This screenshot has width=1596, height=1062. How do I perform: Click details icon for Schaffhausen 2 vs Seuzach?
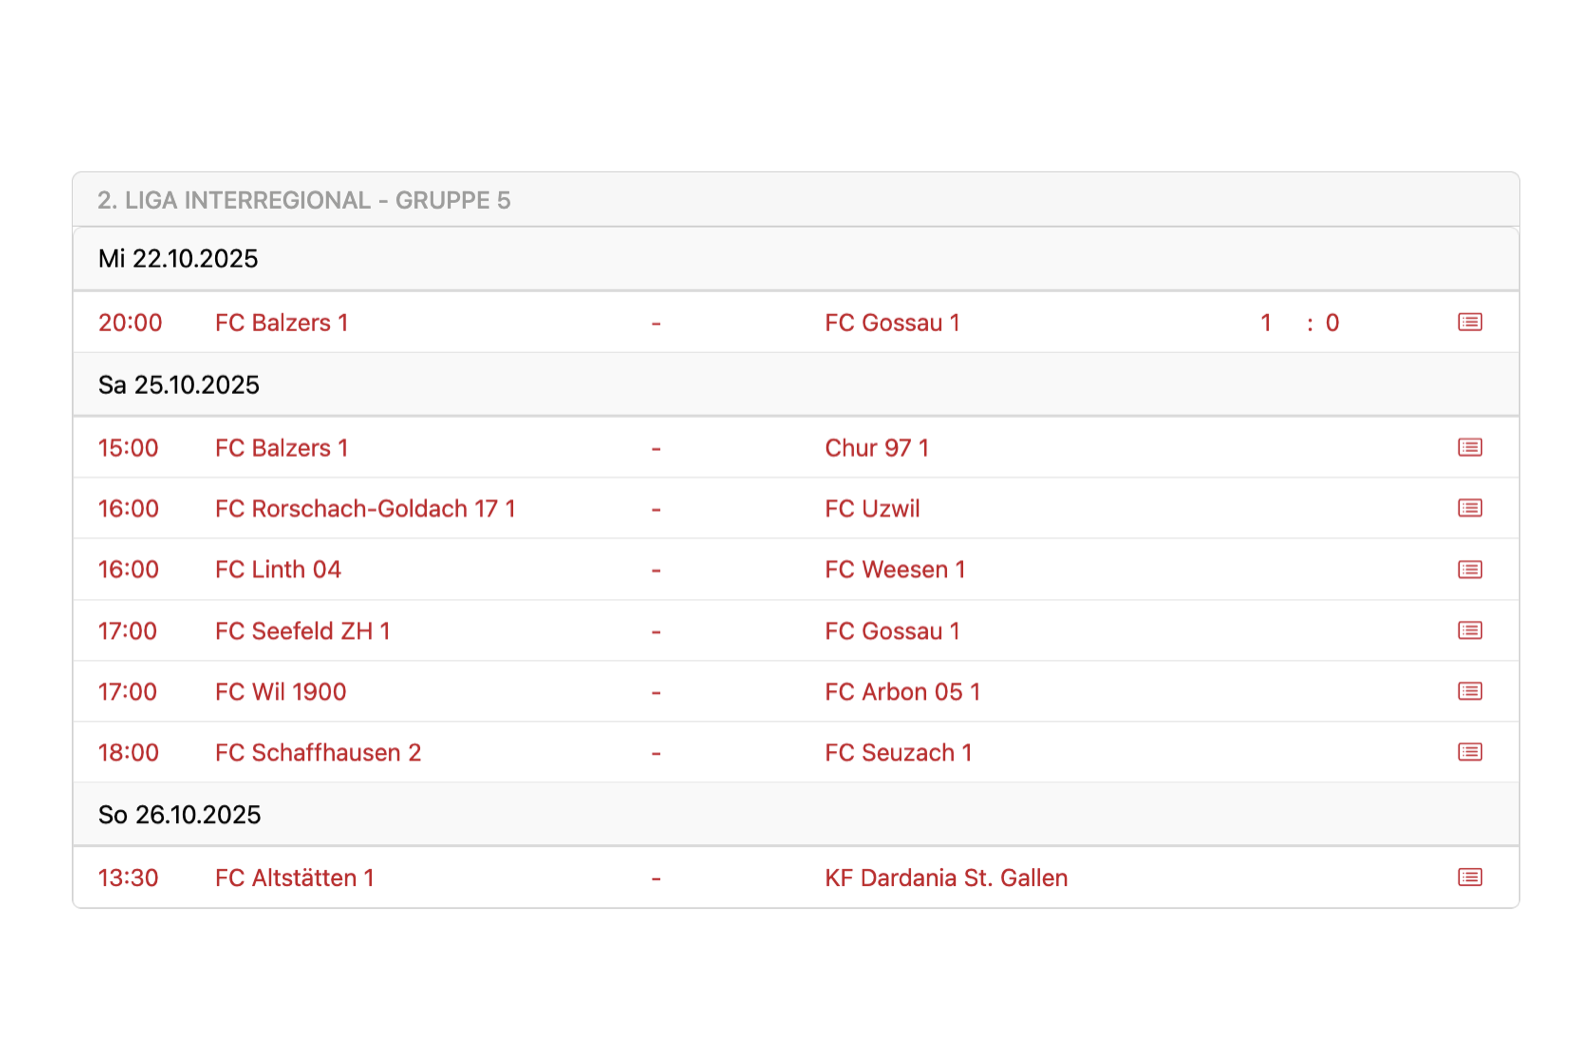pos(1469,752)
